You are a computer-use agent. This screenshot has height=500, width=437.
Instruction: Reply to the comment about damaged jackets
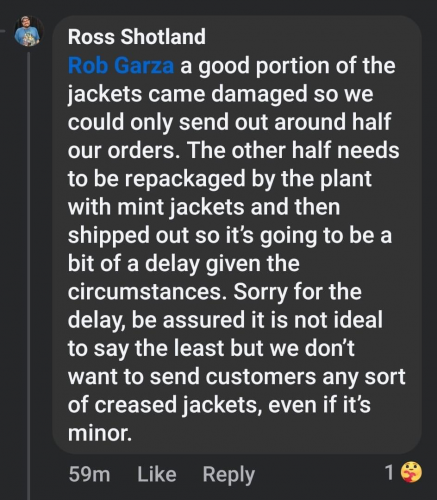pos(229,475)
